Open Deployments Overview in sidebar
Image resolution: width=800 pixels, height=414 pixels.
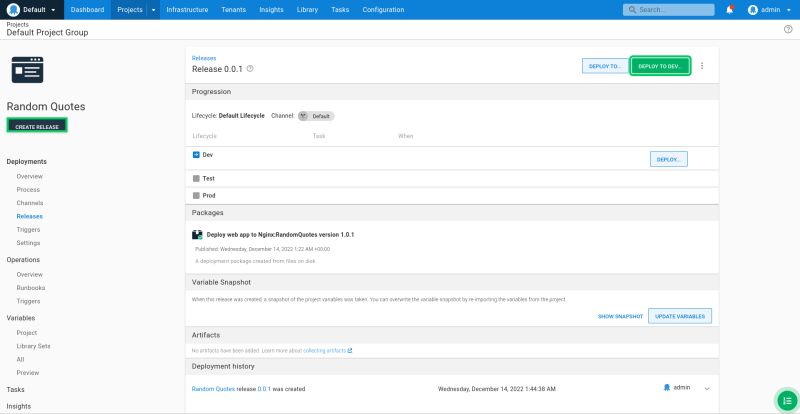click(30, 176)
